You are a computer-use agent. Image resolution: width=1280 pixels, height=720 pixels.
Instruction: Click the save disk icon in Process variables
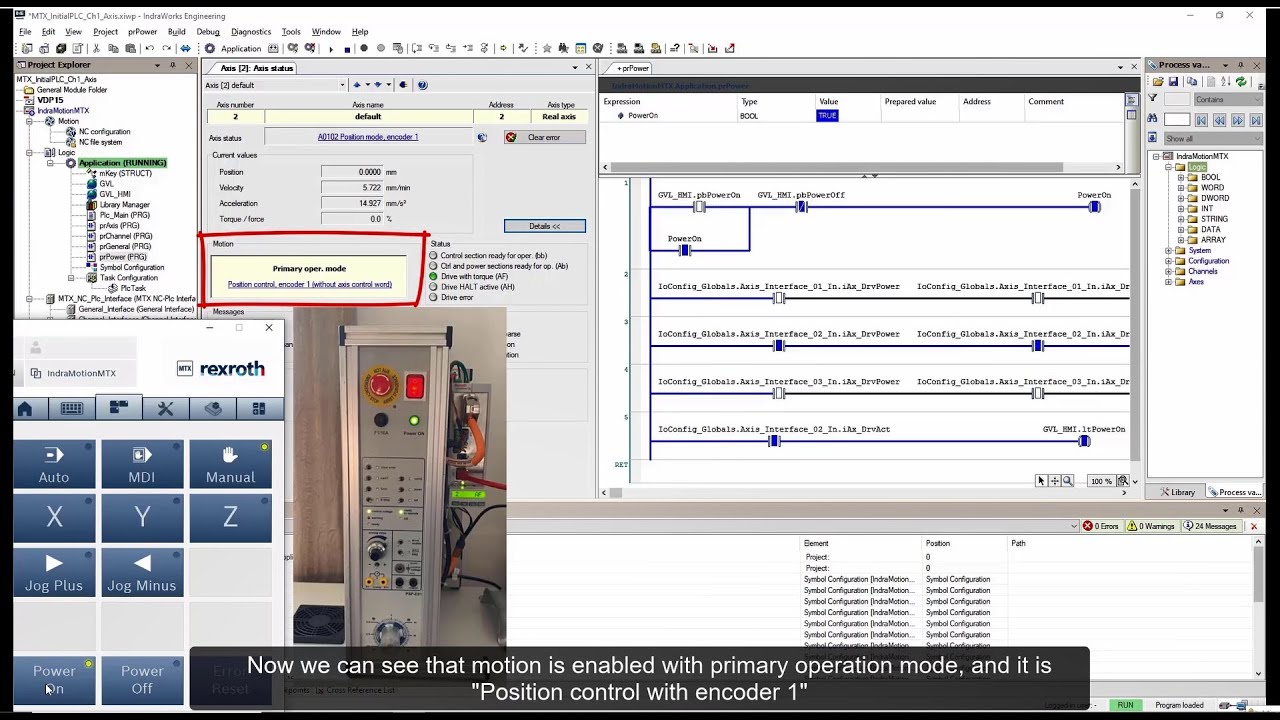(1171, 82)
